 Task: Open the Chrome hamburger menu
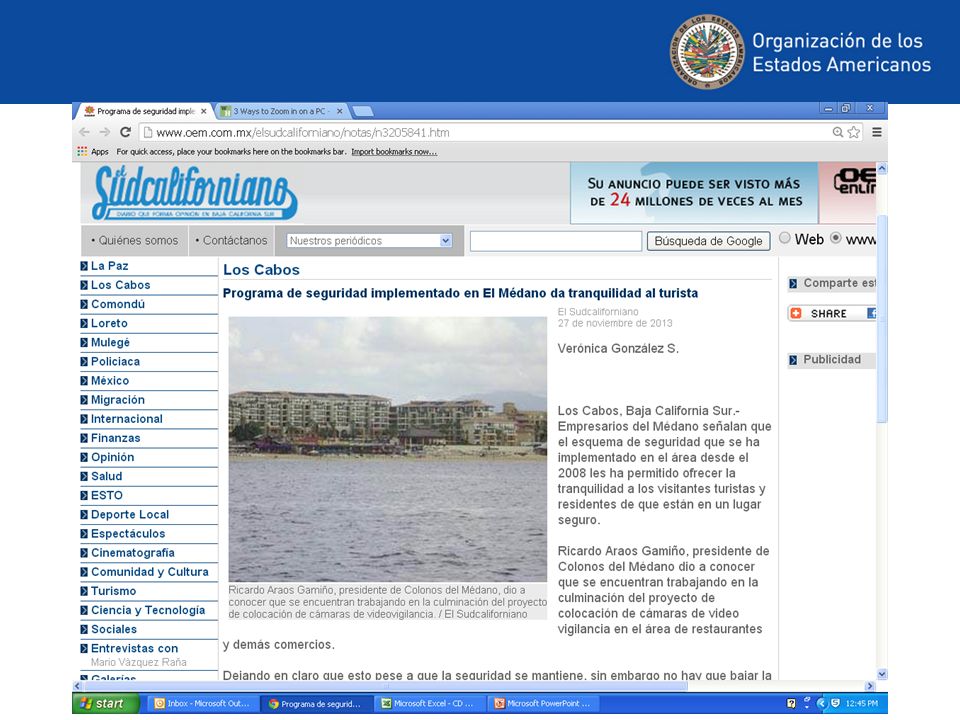pyautogui.click(x=877, y=132)
